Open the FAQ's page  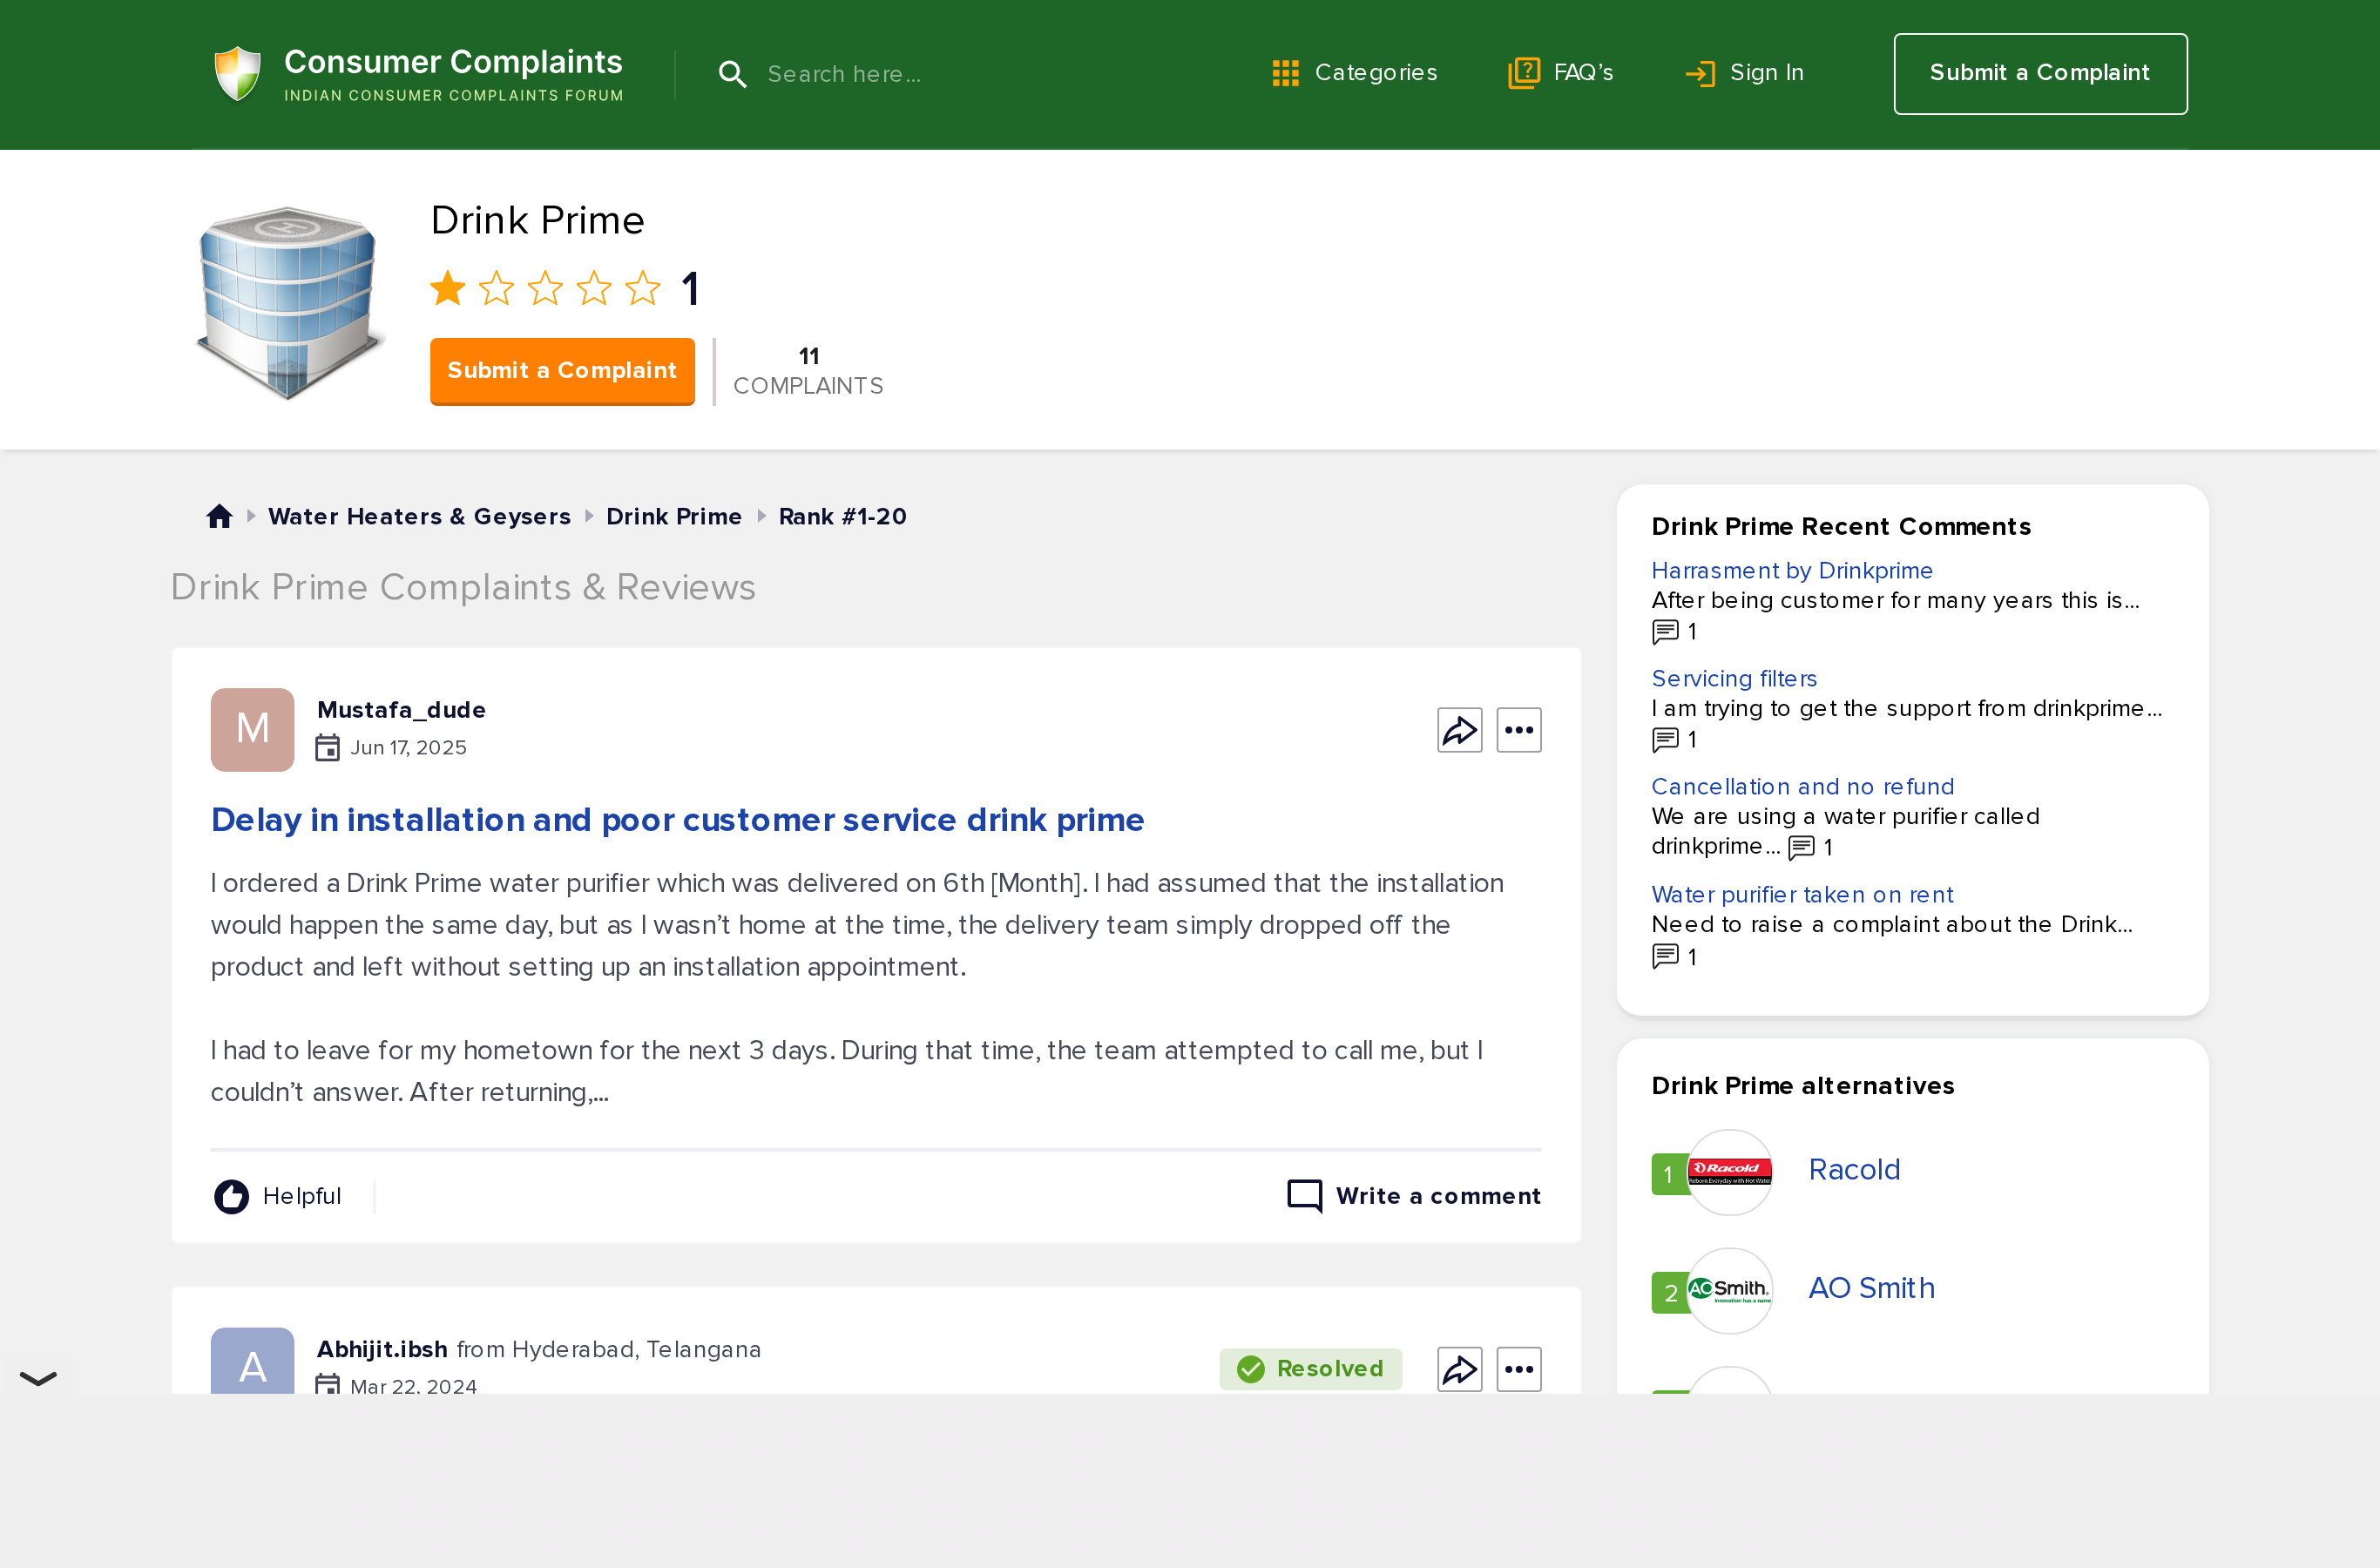1560,73
